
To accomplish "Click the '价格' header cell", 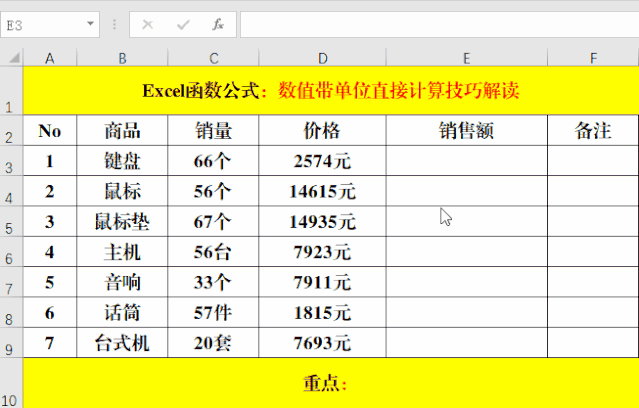I will (x=322, y=130).
